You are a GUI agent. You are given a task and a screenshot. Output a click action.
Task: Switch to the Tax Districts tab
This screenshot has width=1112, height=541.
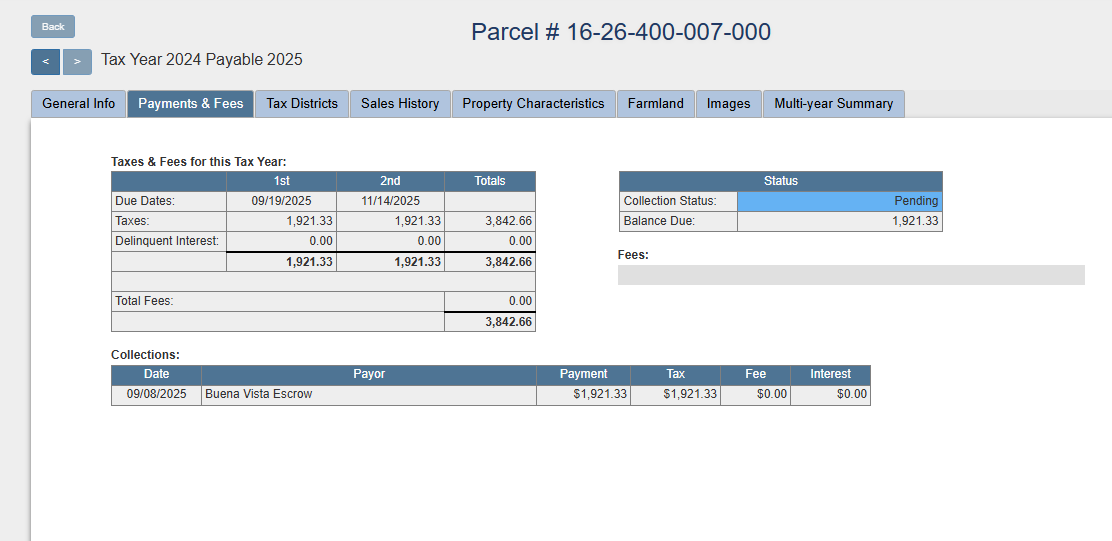point(302,104)
